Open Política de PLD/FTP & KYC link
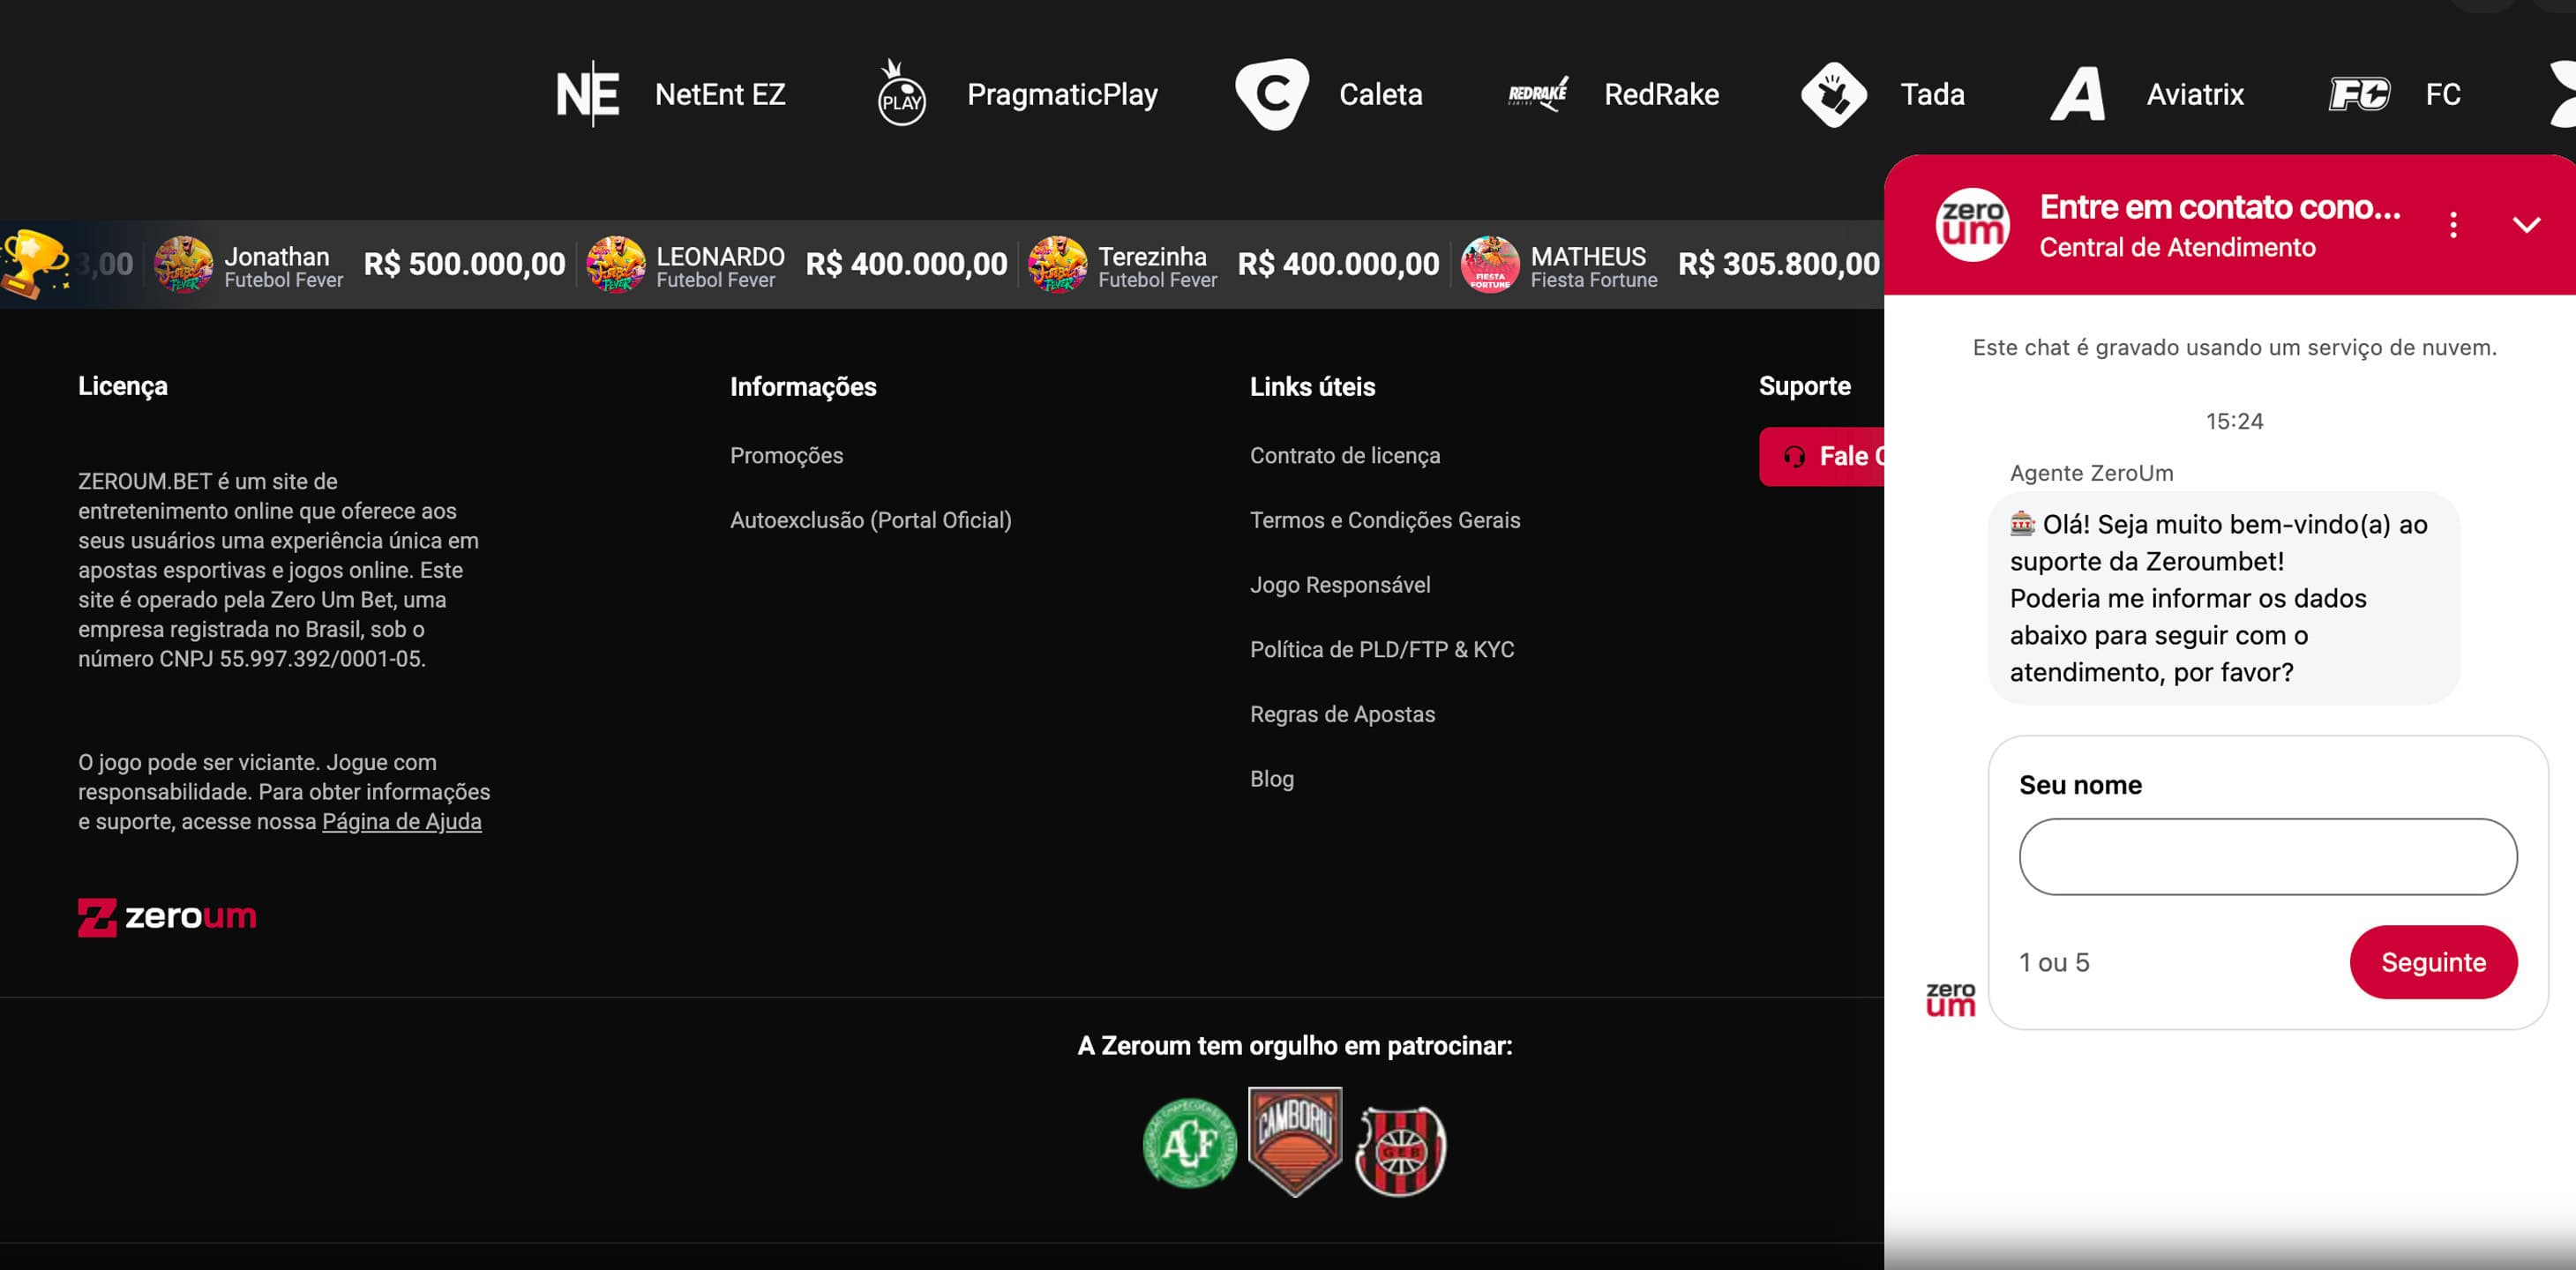 [1382, 650]
